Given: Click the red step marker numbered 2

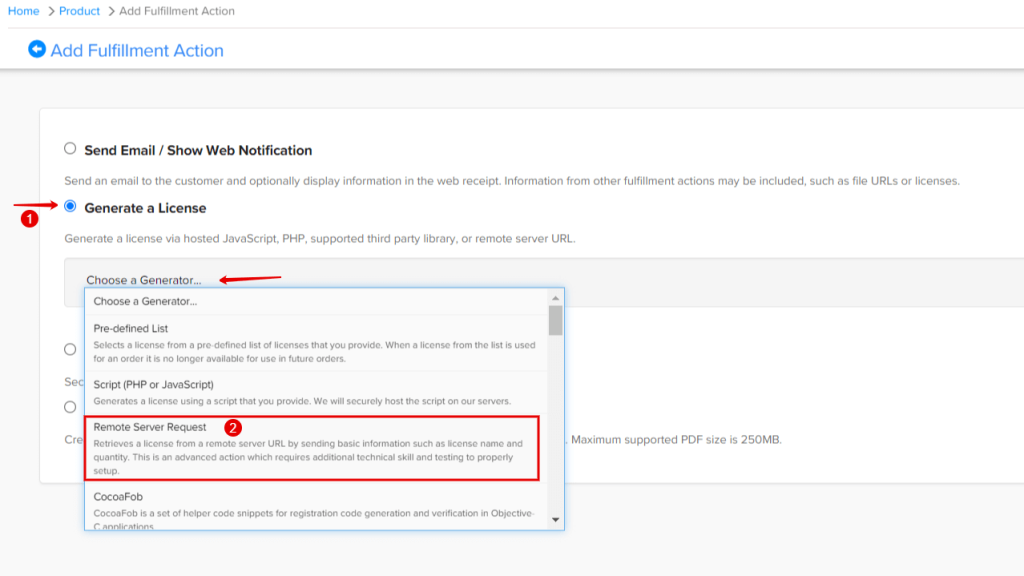Looking at the screenshot, I should point(233,427).
